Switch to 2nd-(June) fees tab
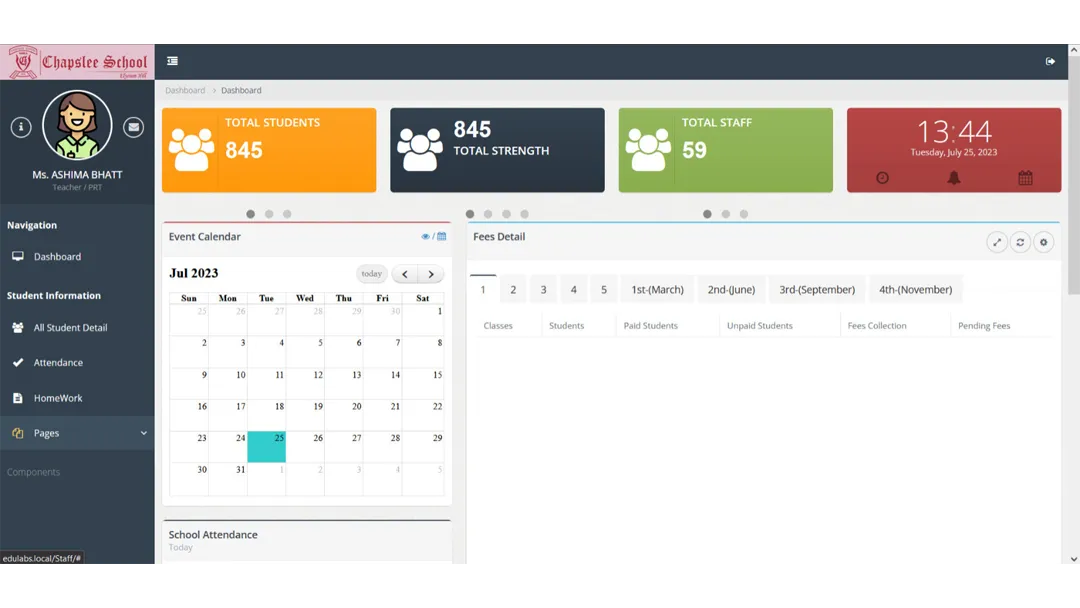 [731, 290]
